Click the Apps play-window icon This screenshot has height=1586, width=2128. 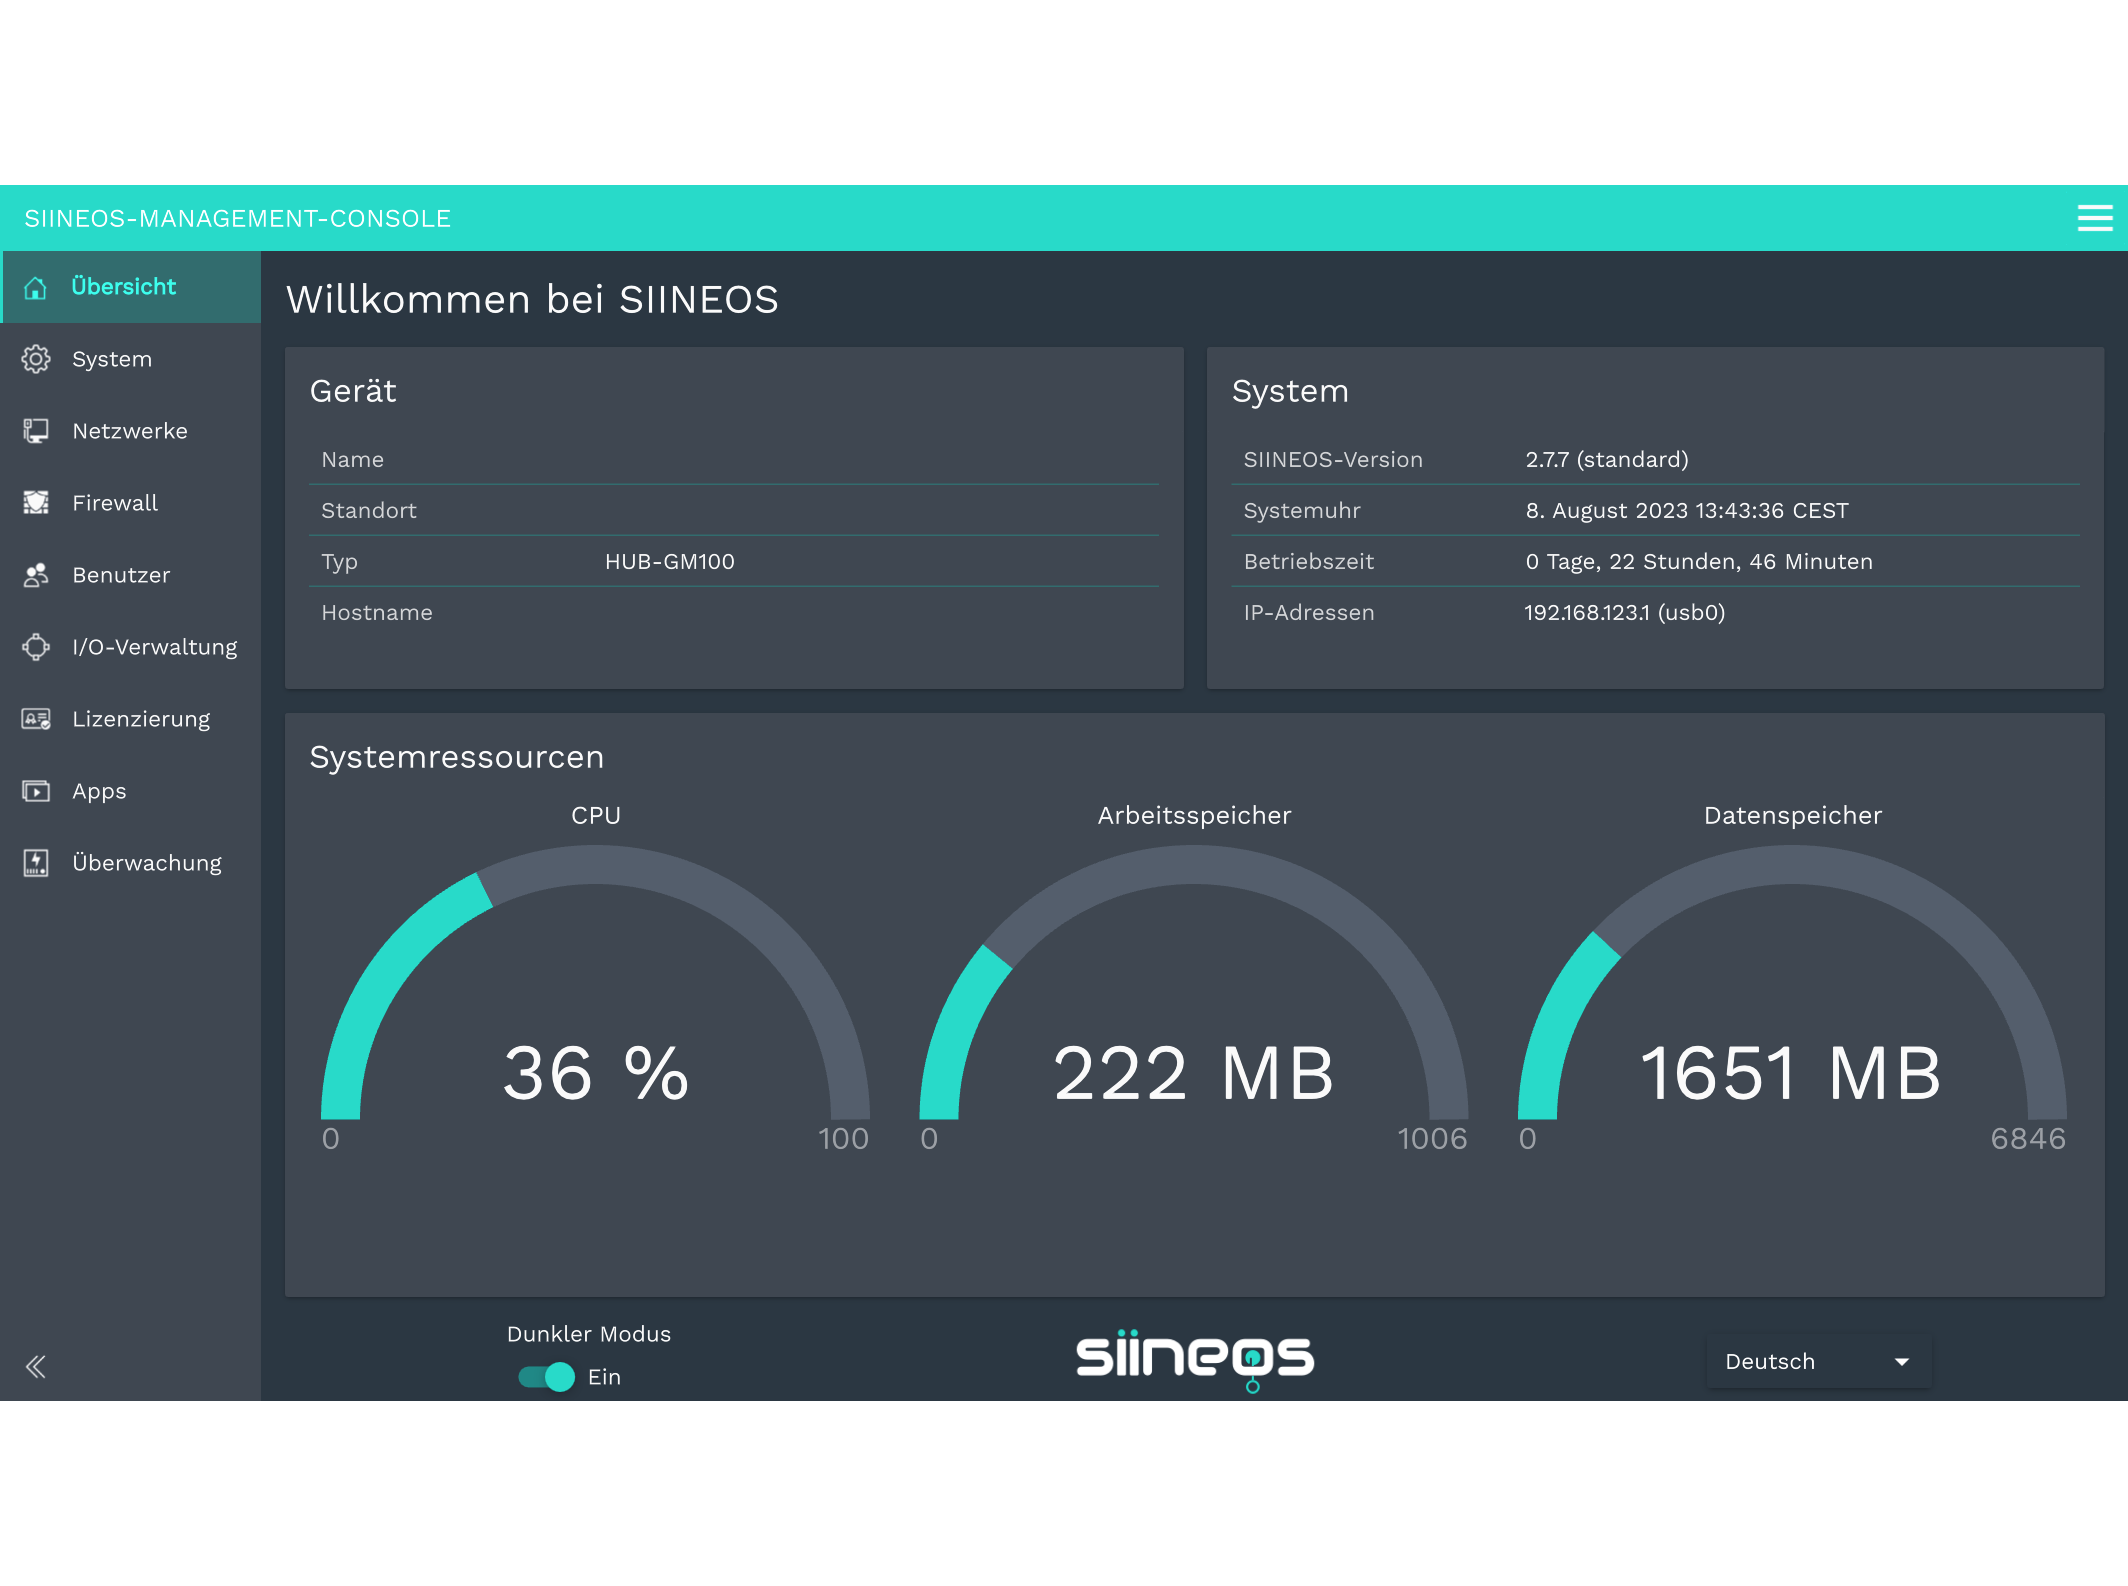pyautogui.click(x=36, y=791)
